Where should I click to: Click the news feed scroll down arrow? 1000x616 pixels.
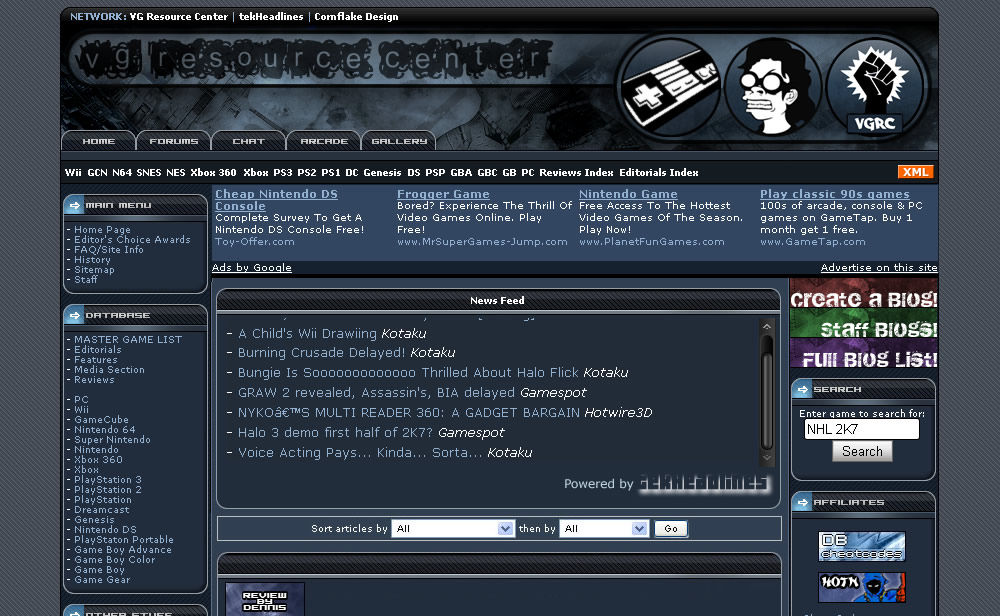tap(767, 457)
